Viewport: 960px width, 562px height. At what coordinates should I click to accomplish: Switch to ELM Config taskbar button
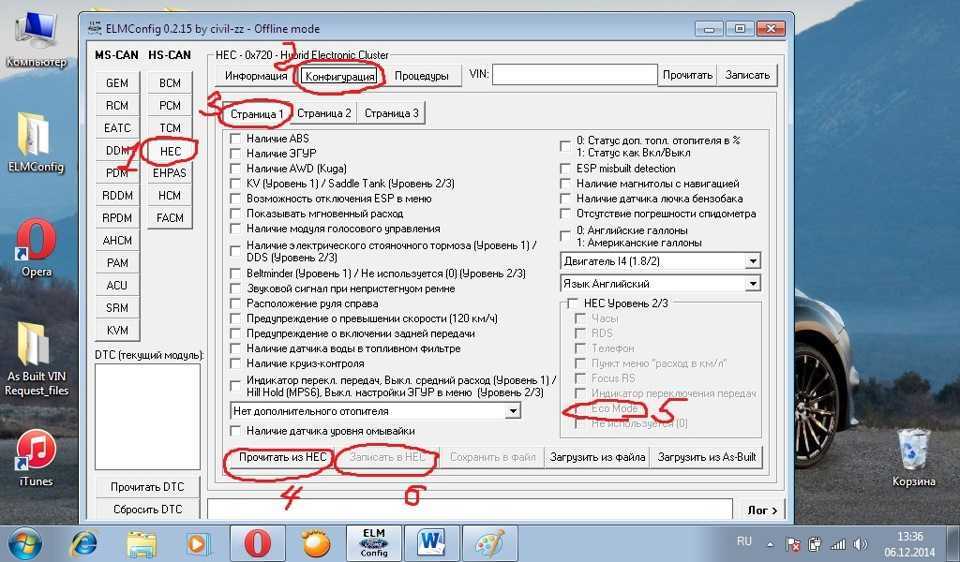pos(373,544)
